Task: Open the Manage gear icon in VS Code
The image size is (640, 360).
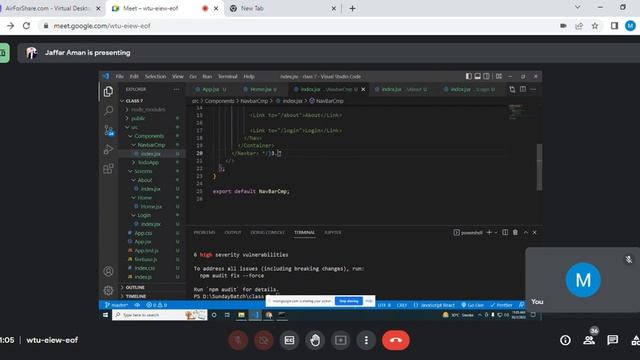Action: [108, 290]
